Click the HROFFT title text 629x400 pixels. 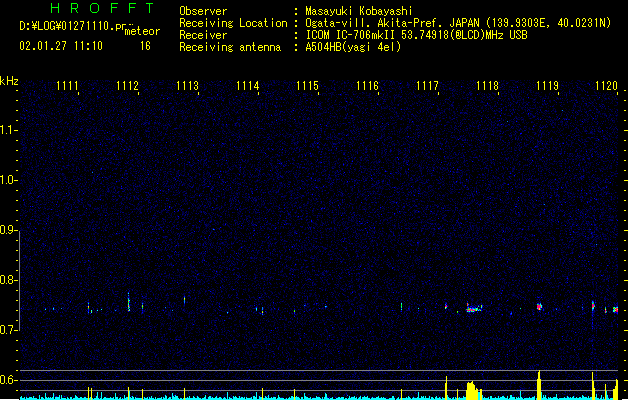click(x=102, y=8)
